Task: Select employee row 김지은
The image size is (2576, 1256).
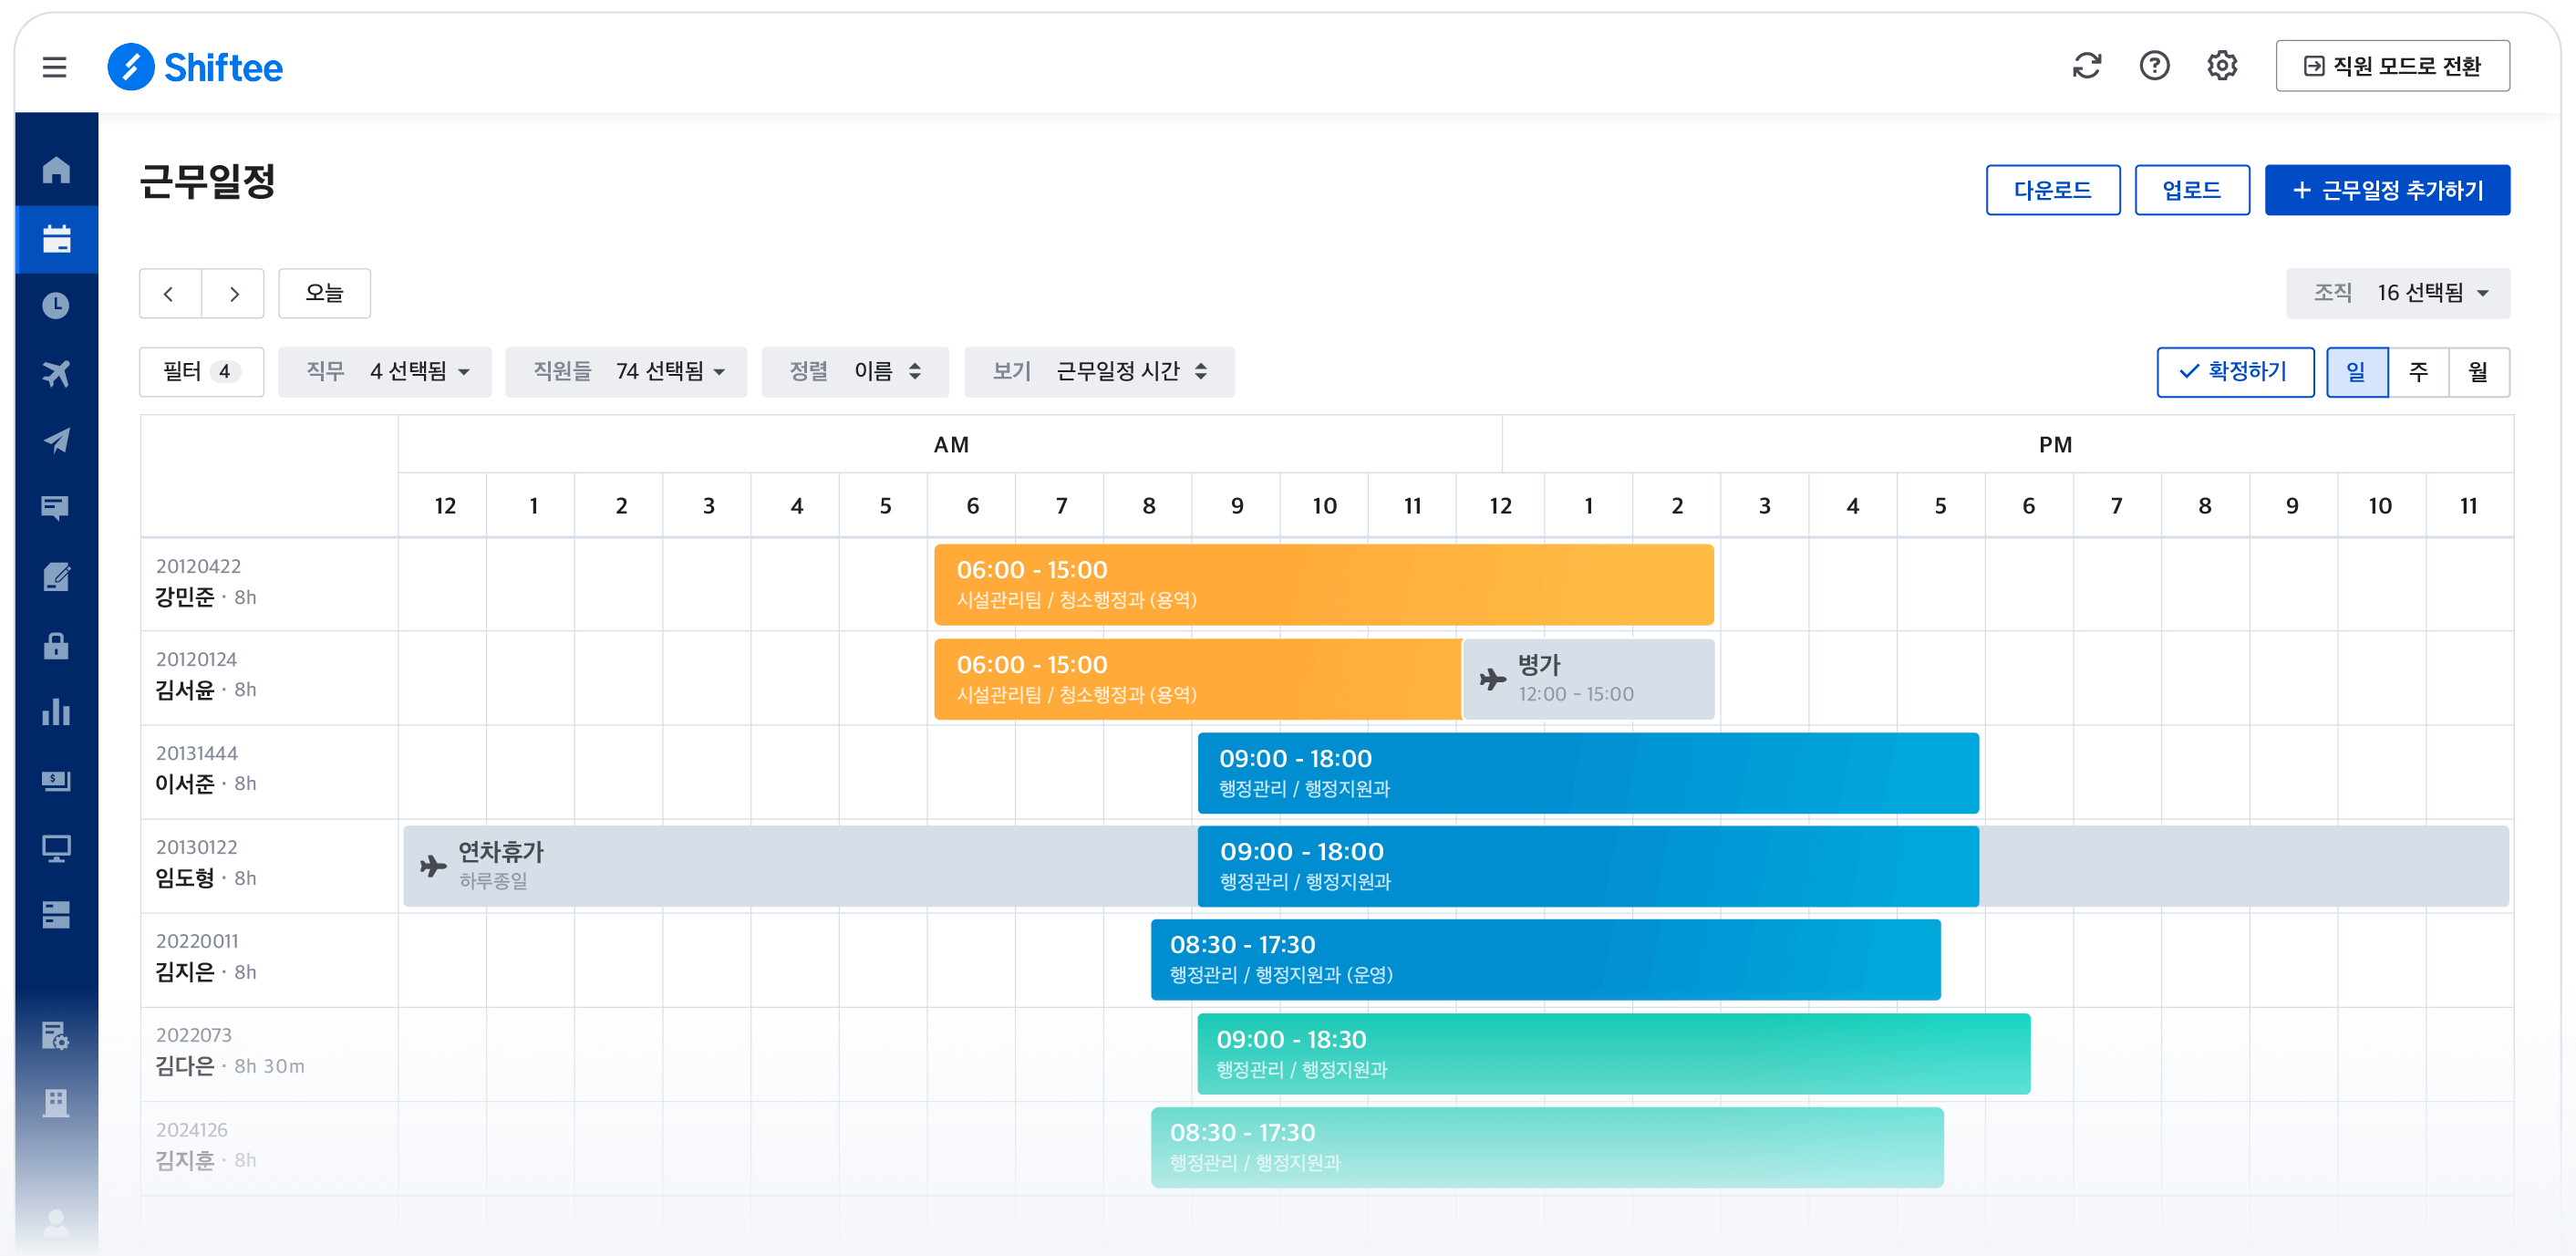Action: pos(269,960)
